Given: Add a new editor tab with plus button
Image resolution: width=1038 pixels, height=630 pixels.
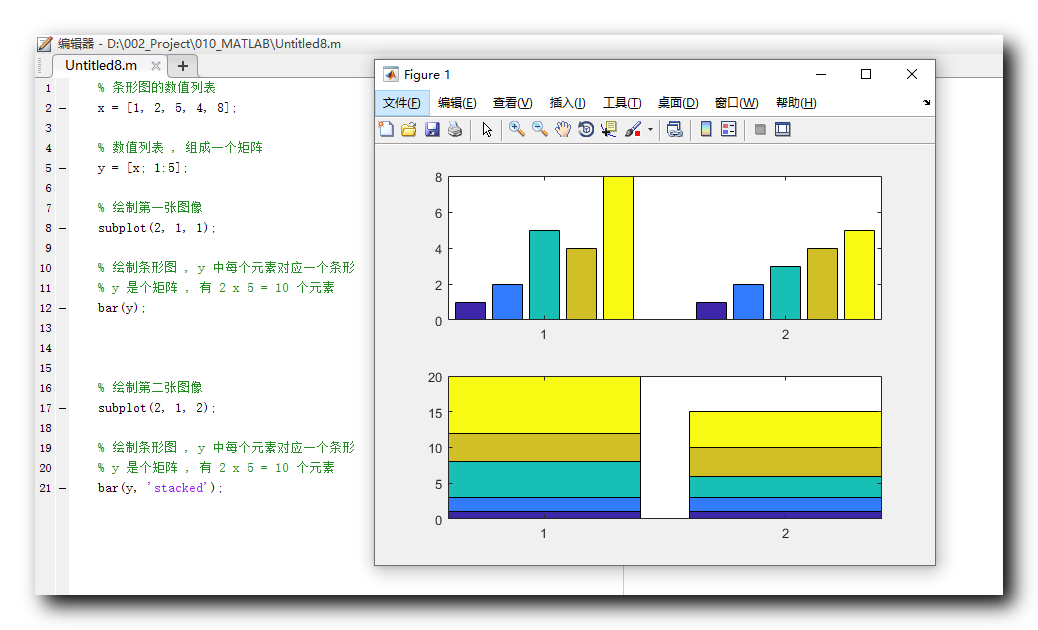Looking at the screenshot, I should click(183, 66).
